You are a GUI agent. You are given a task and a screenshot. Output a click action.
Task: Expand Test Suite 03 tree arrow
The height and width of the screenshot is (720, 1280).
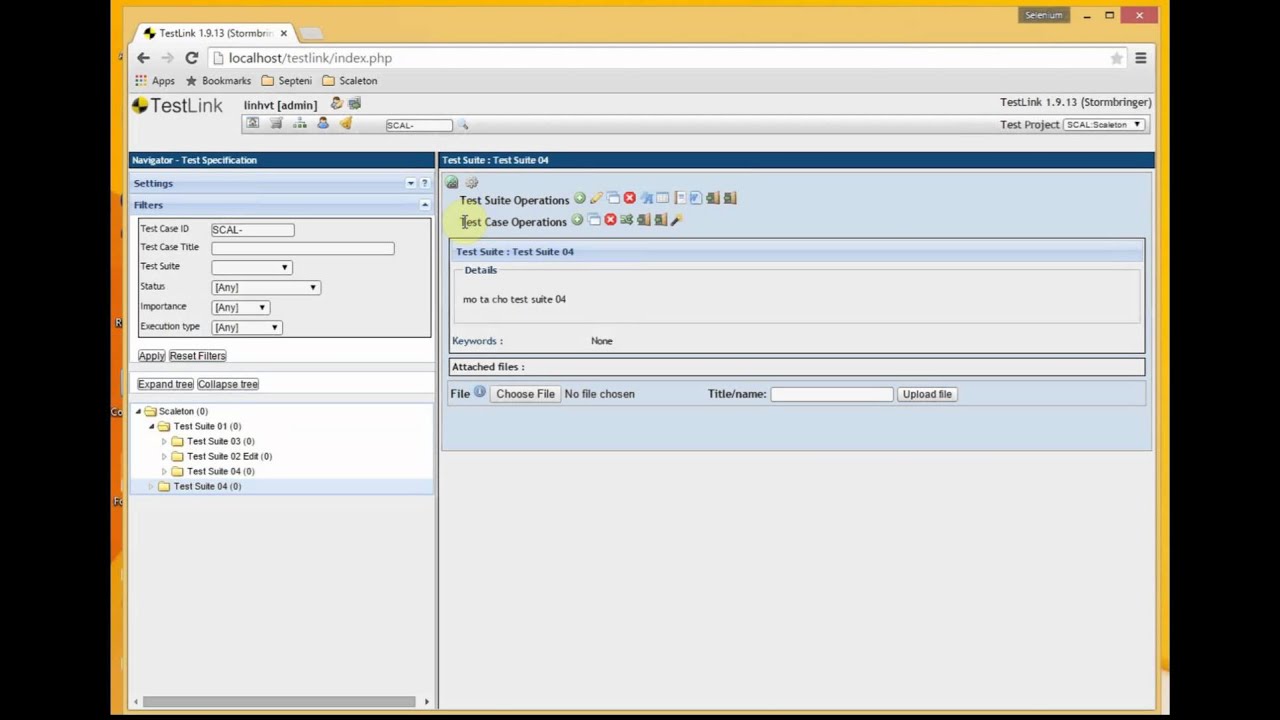[x=165, y=441]
